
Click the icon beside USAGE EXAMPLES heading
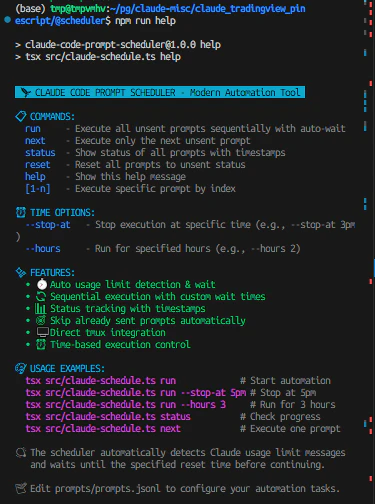[x=21, y=368]
